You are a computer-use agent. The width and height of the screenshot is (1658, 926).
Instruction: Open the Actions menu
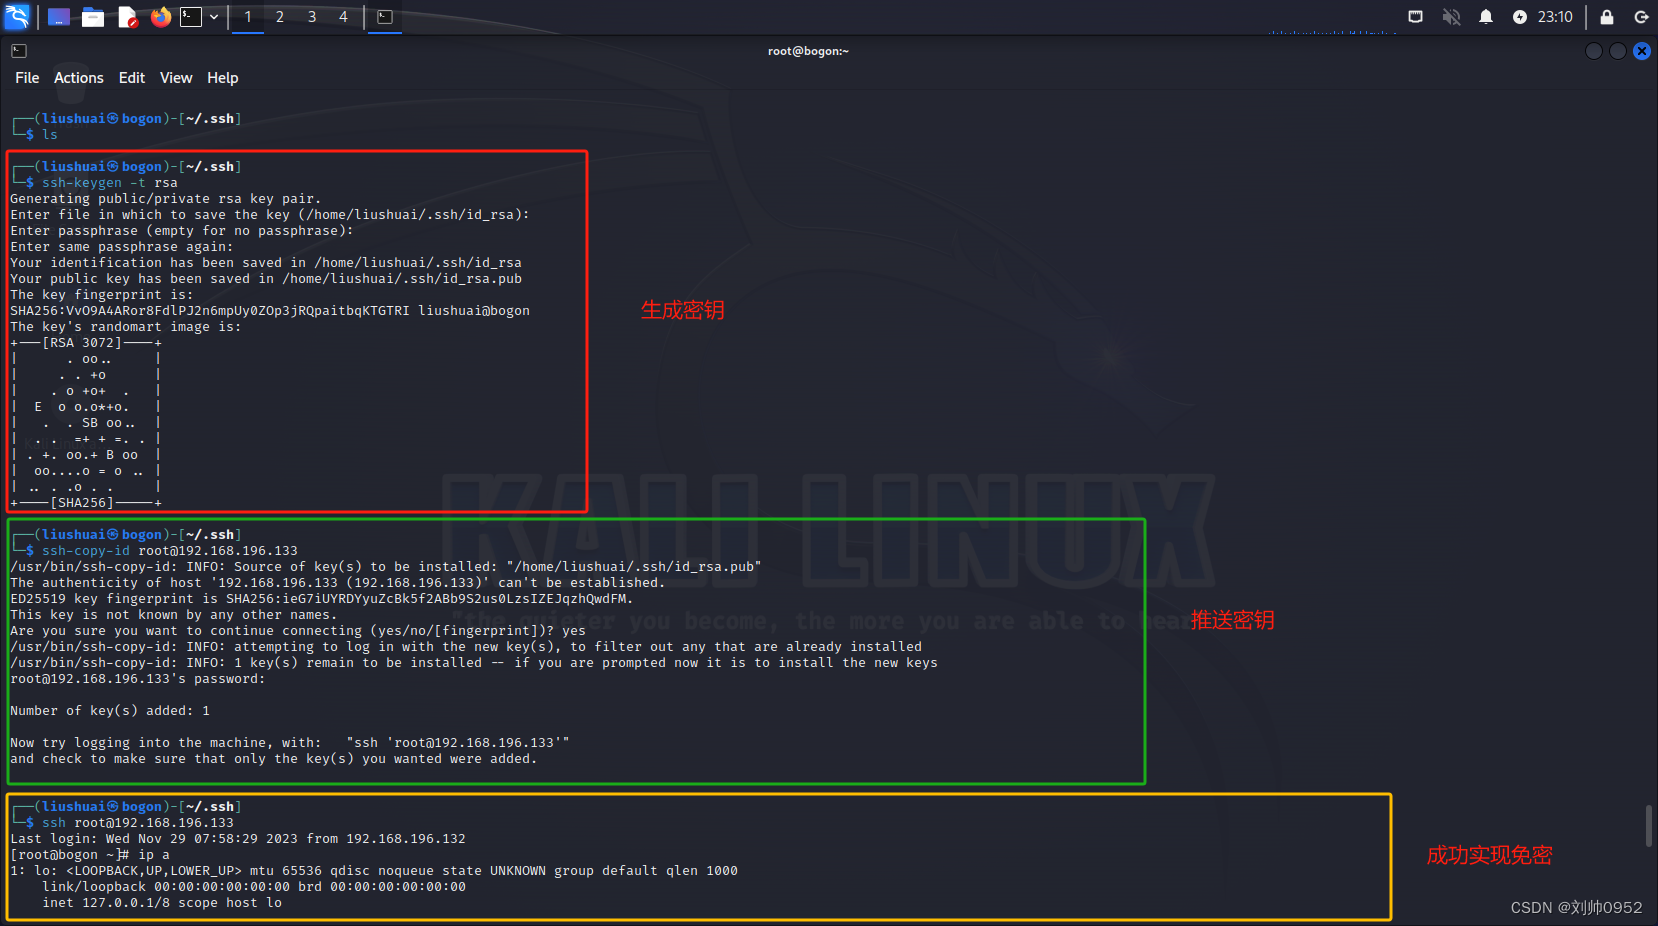point(79,78)
